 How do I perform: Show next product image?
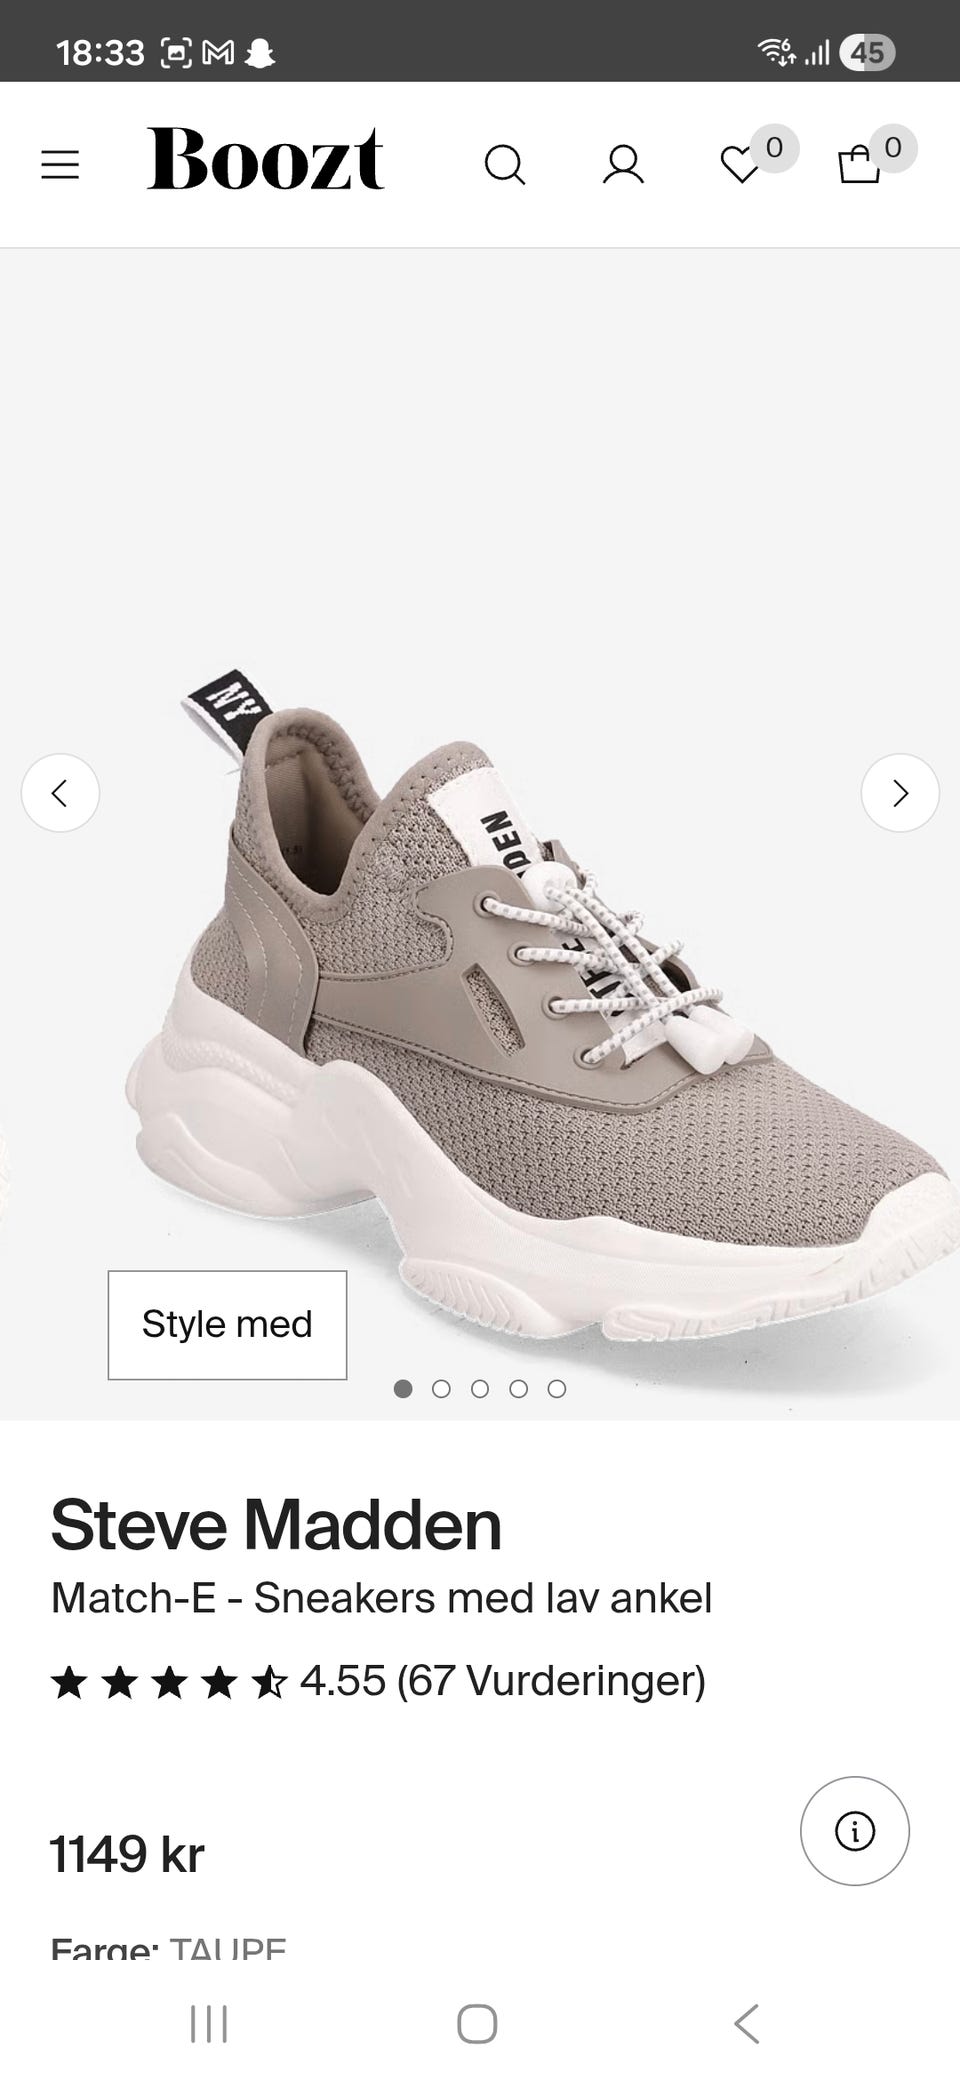point(900,793)
